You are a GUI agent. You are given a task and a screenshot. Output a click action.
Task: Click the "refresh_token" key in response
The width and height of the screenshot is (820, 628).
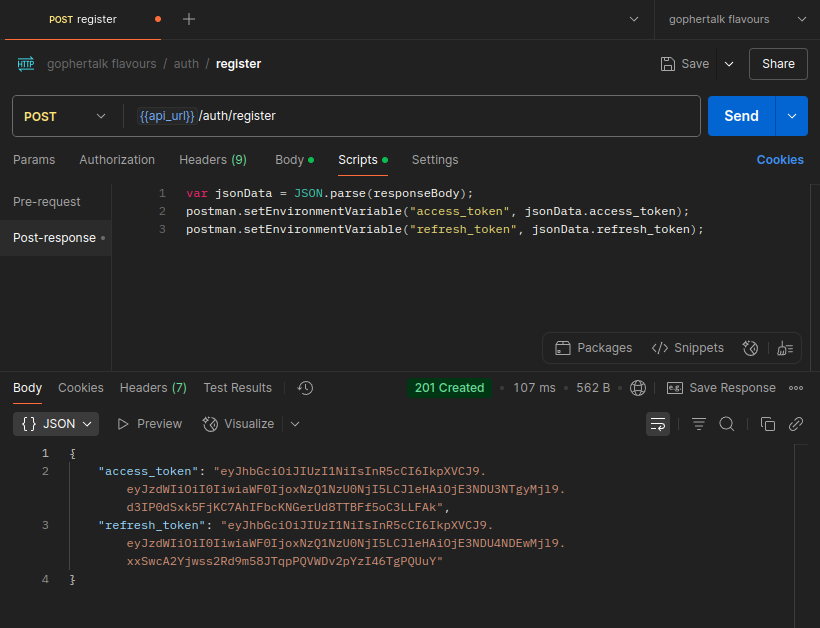152,525
